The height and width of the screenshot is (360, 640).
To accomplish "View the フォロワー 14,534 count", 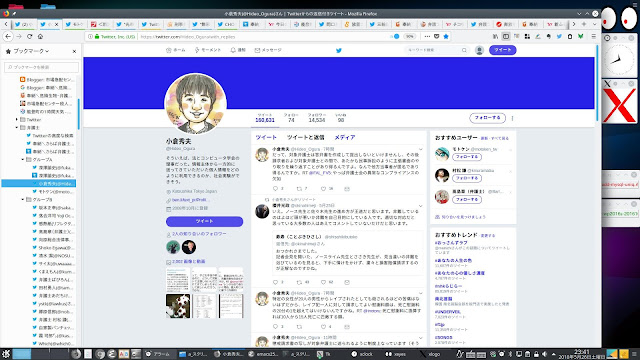I will (x=316, y=118).
